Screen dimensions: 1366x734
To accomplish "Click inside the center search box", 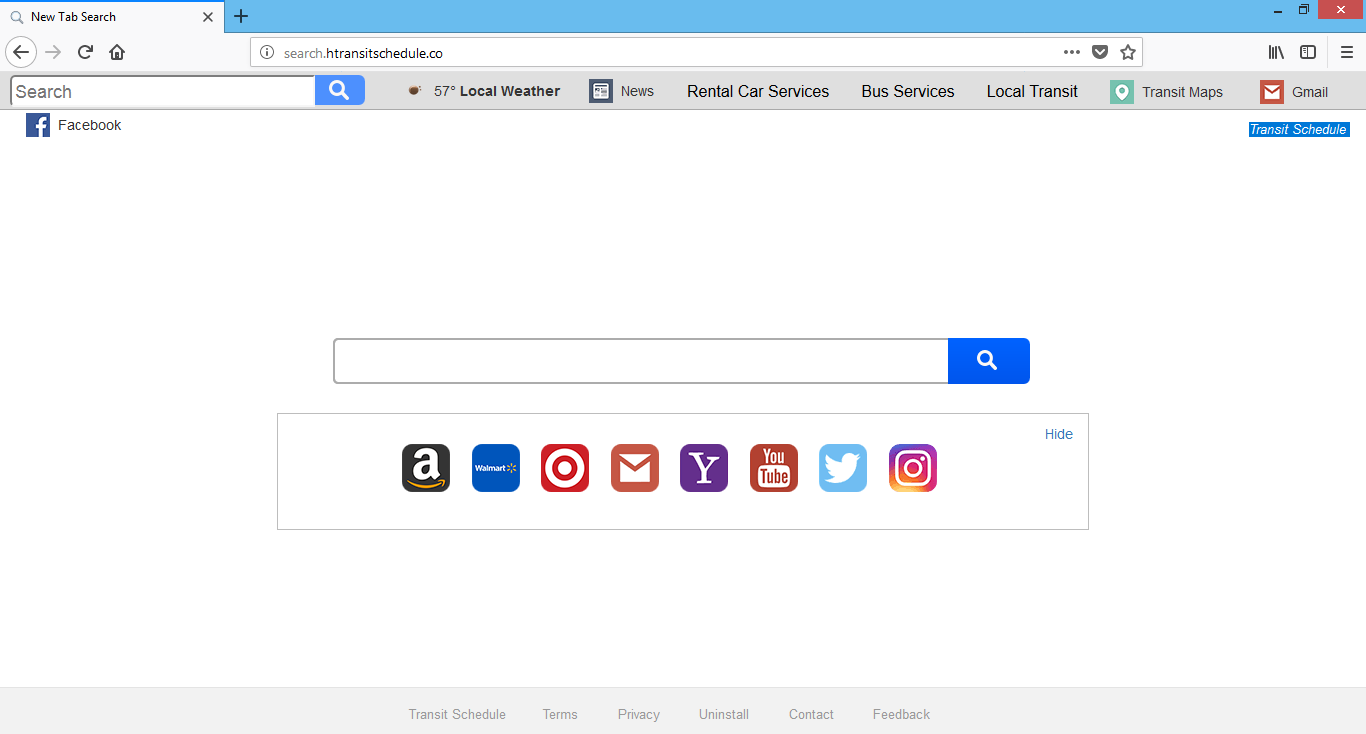I will [x=640, y=360].
